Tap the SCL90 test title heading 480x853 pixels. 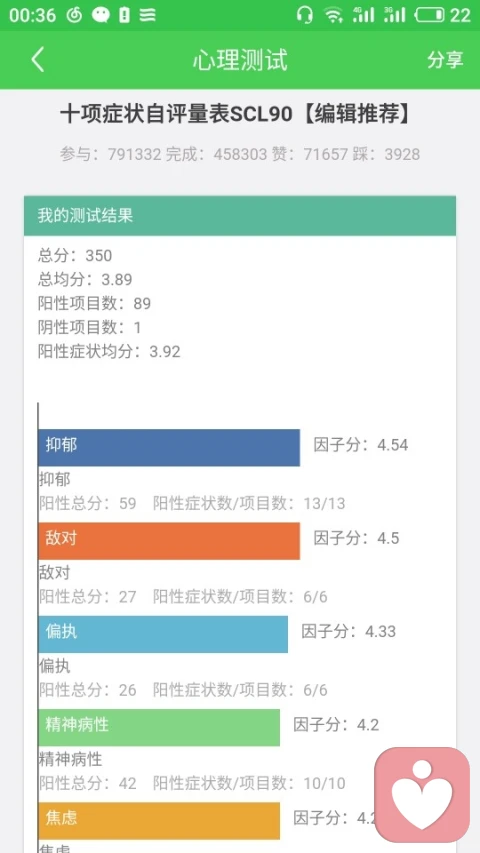tap(235, 114)
